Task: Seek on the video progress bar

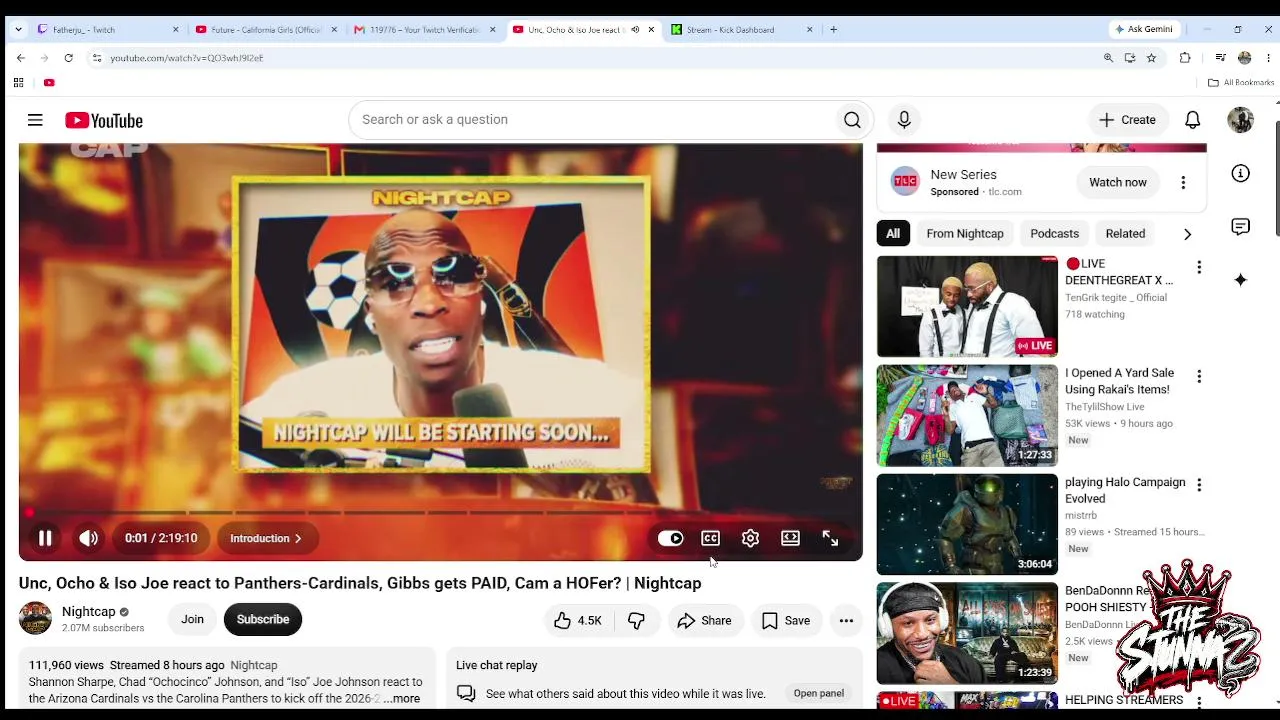Action: [440, 513]
